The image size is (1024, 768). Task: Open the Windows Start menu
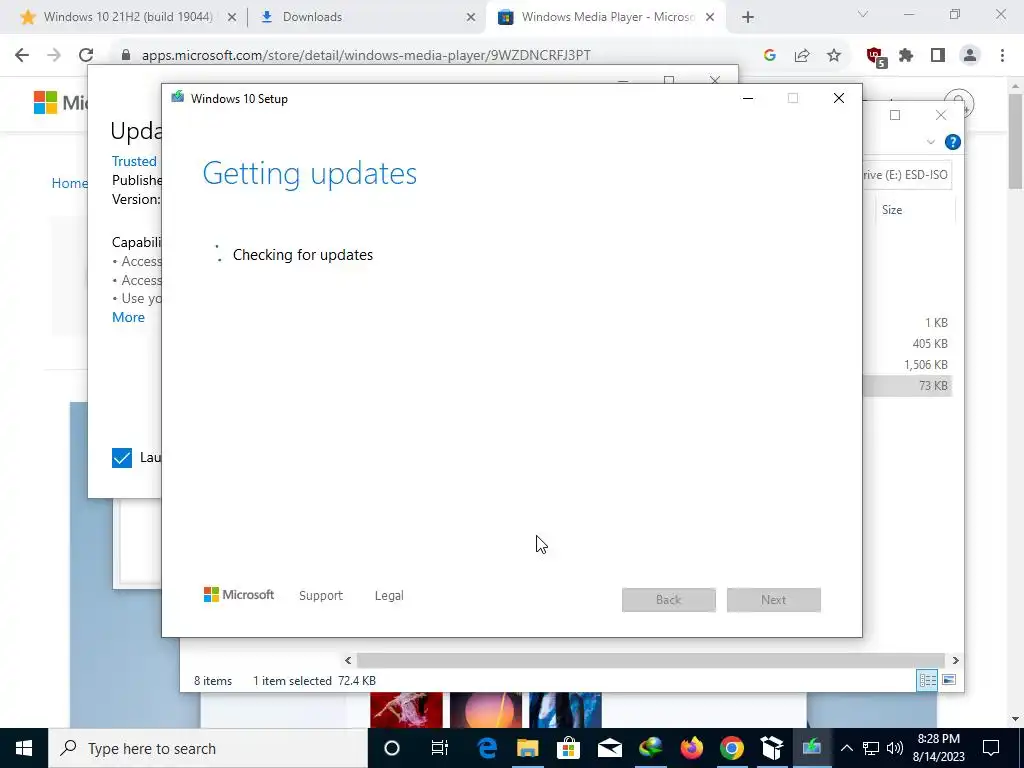coord(24,748)
